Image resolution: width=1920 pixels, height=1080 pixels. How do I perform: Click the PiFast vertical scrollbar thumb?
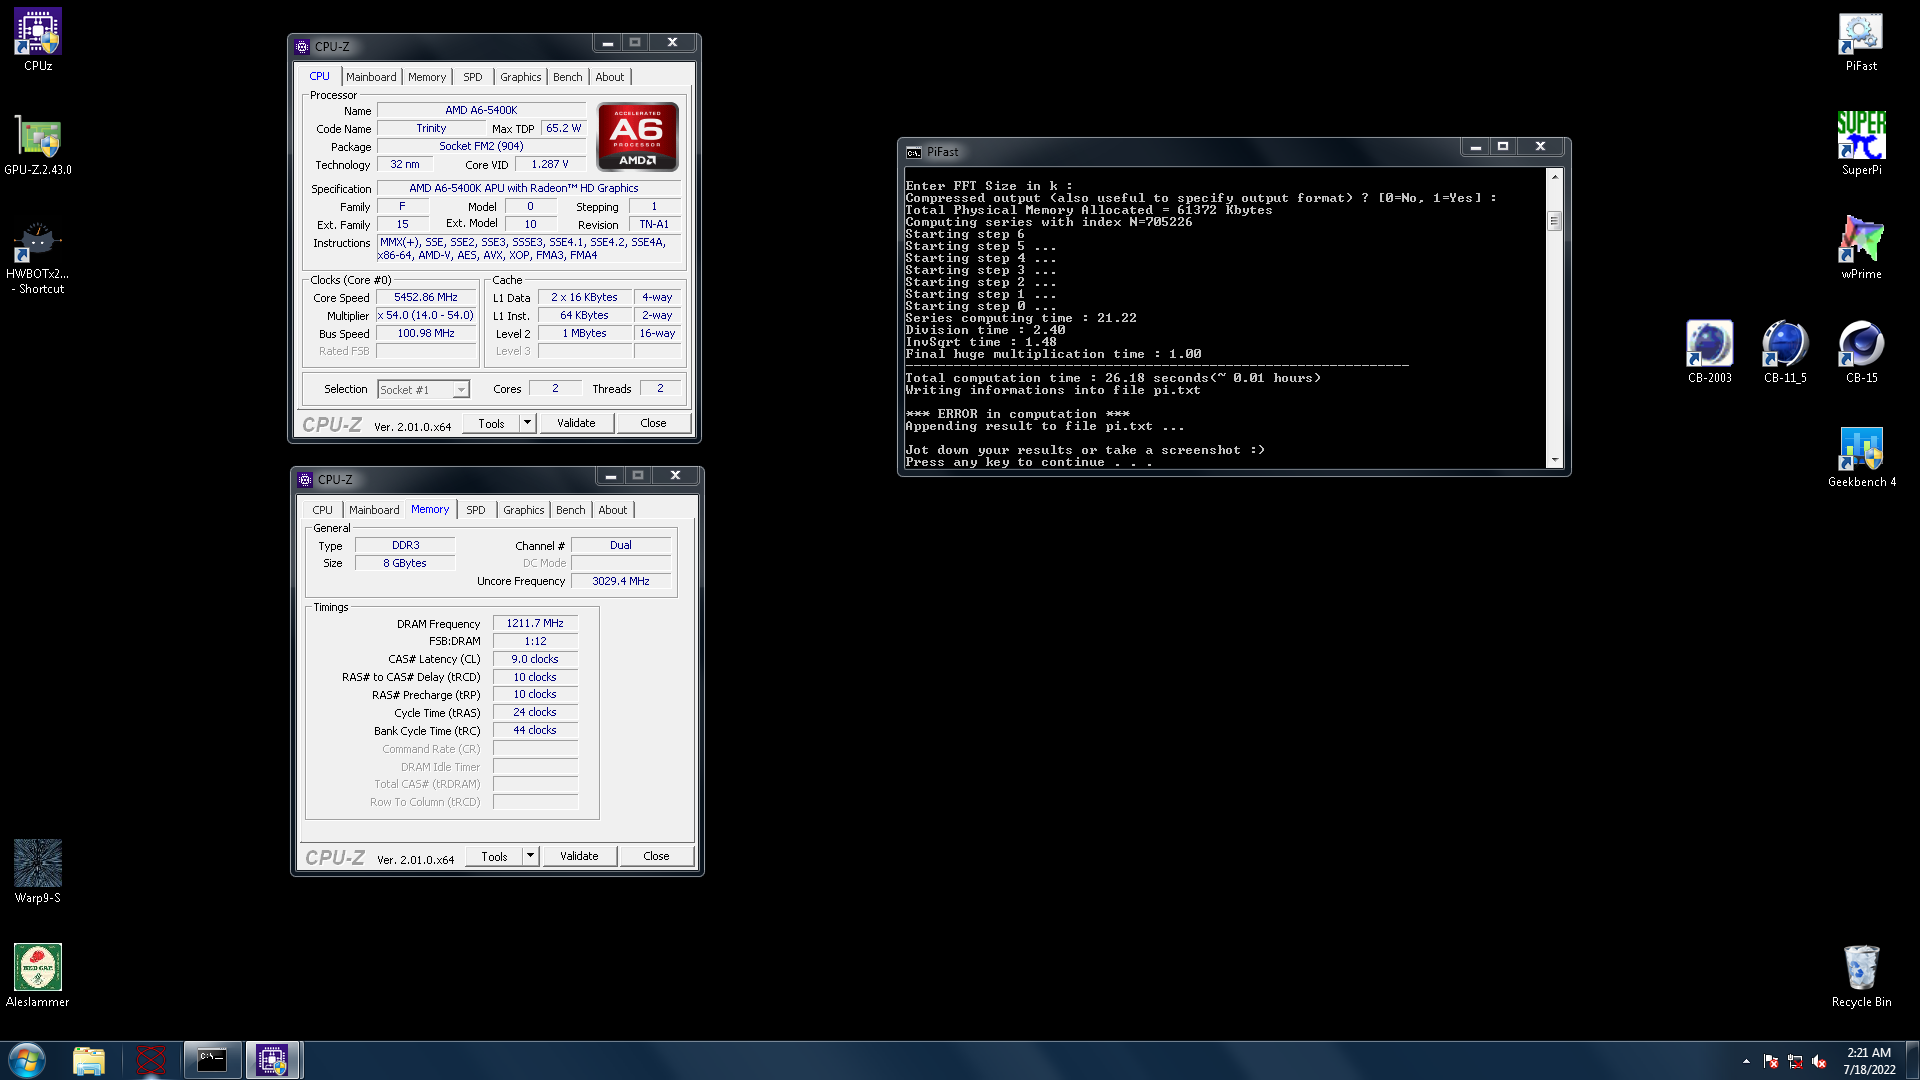tap(1554, 221)
